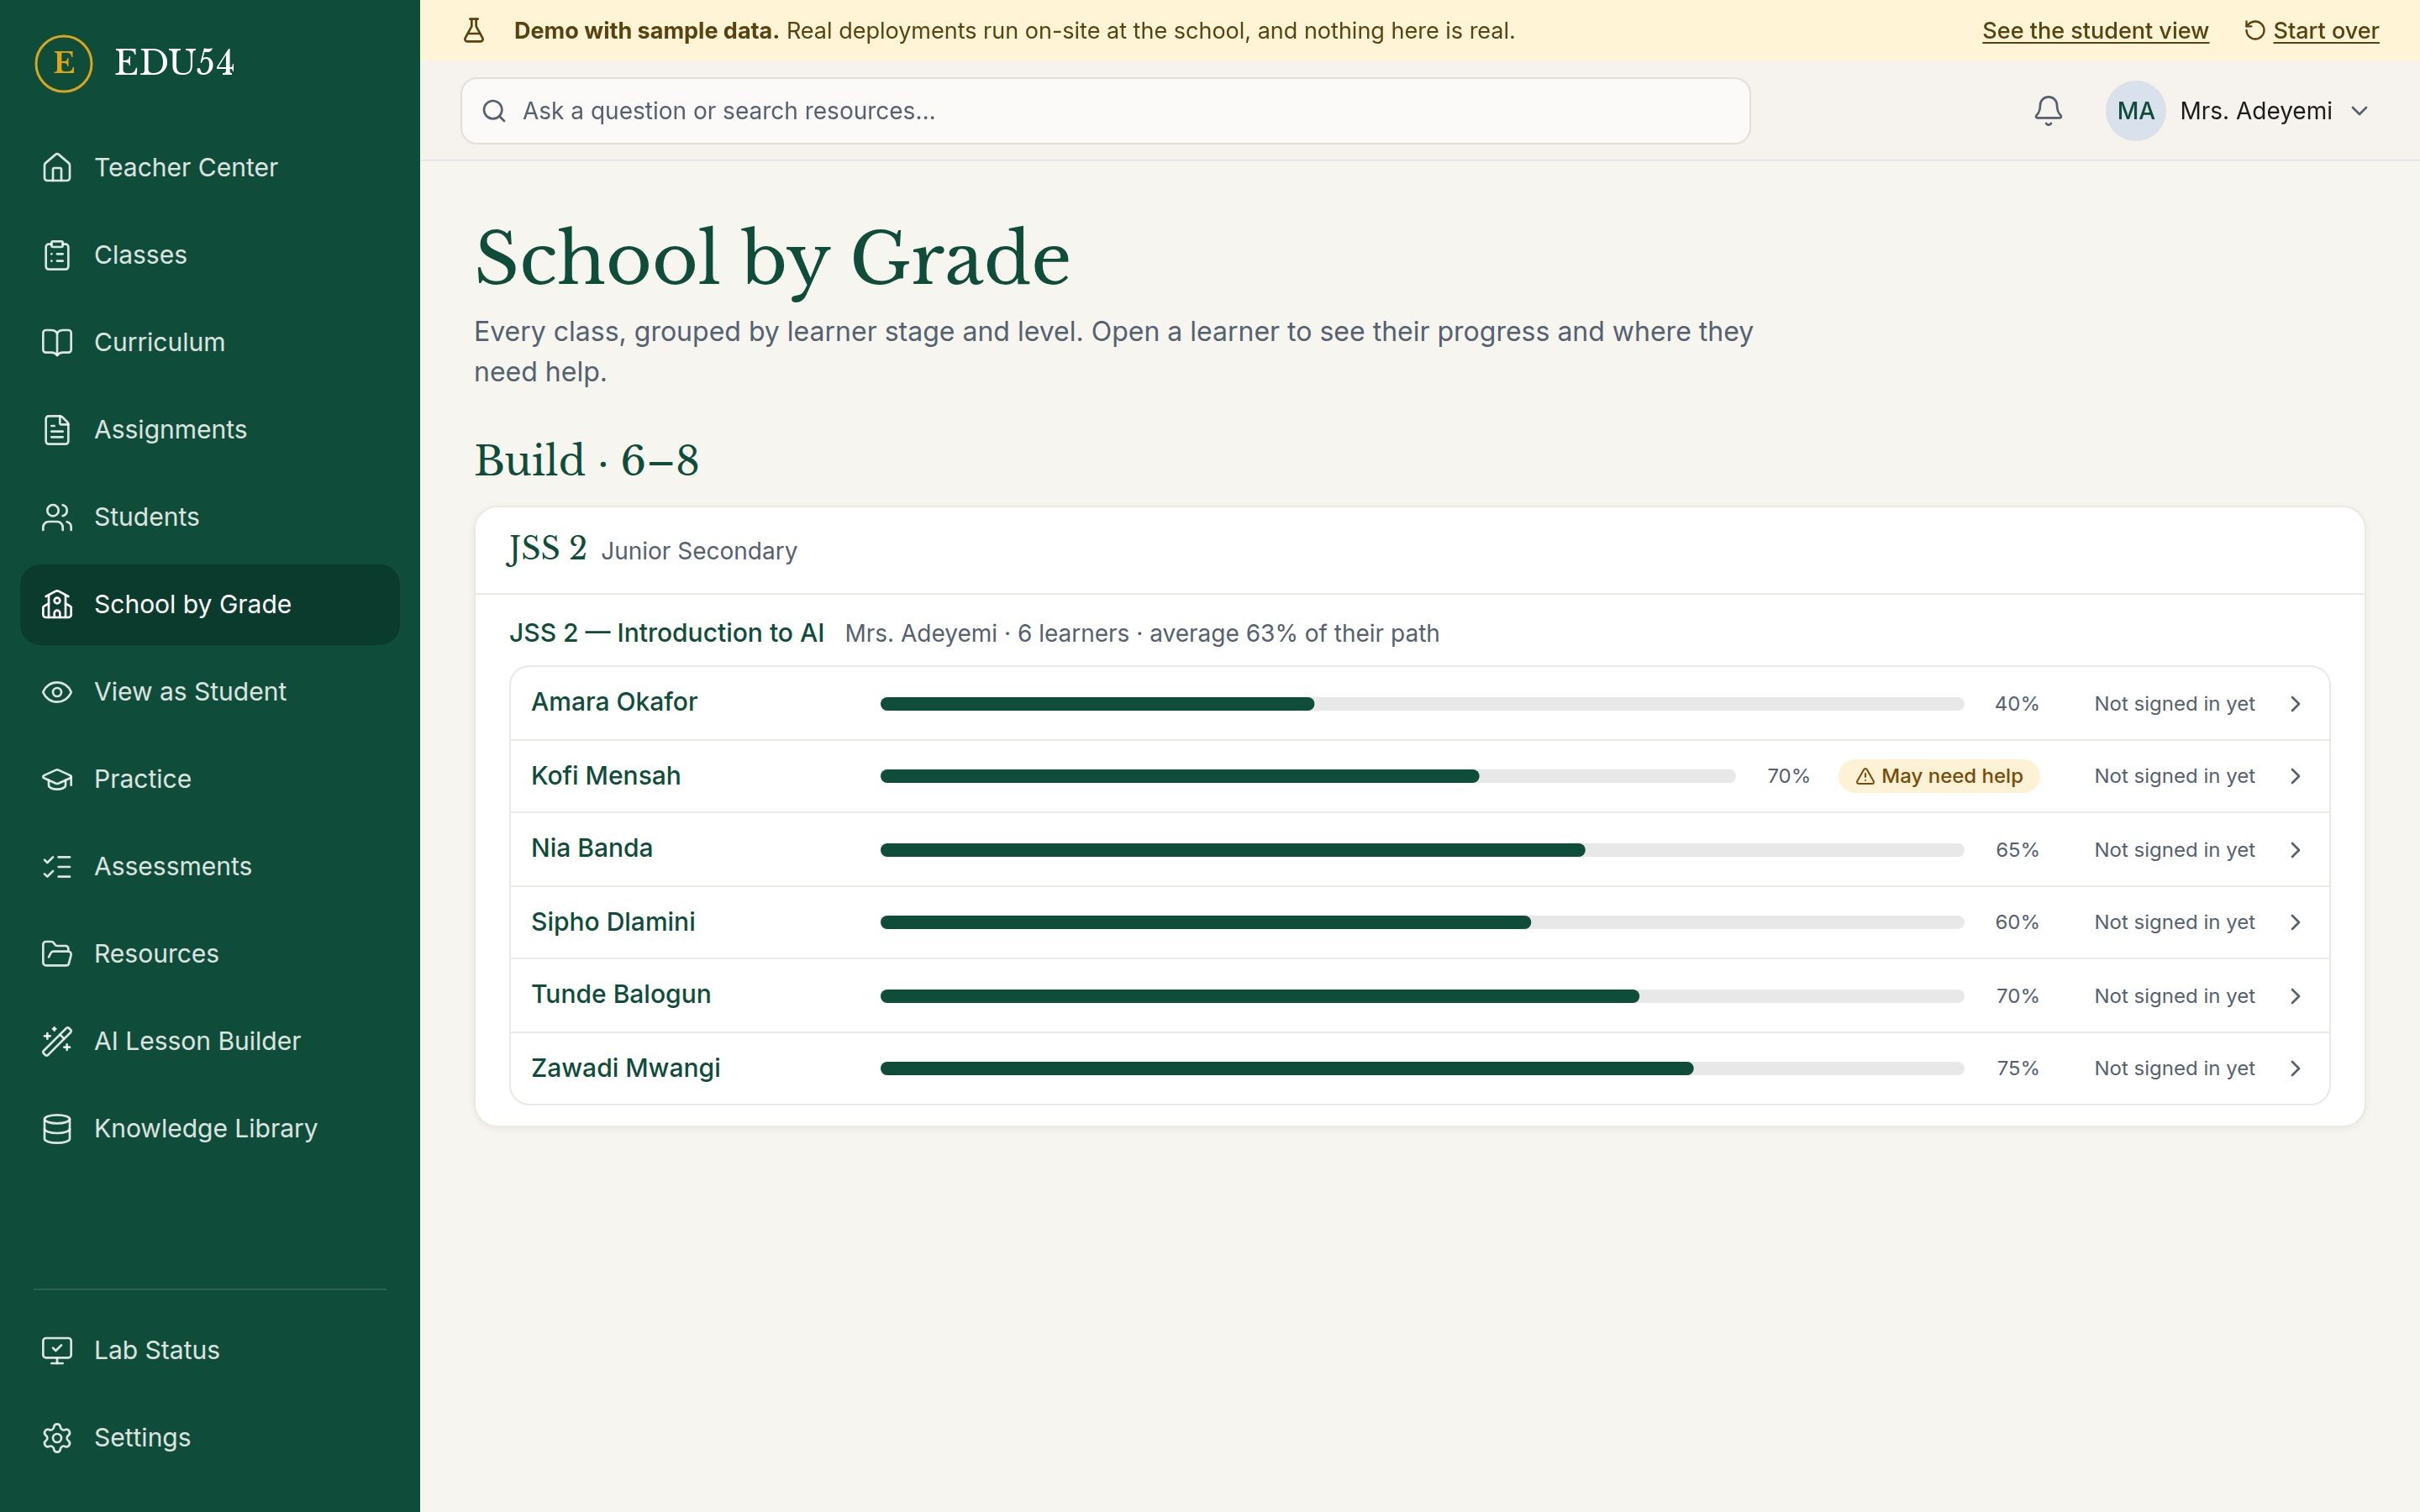Screen dimensions: 2420x1512
Task: Click Tunde Balogun 70% value
Action: [2017, 996]
